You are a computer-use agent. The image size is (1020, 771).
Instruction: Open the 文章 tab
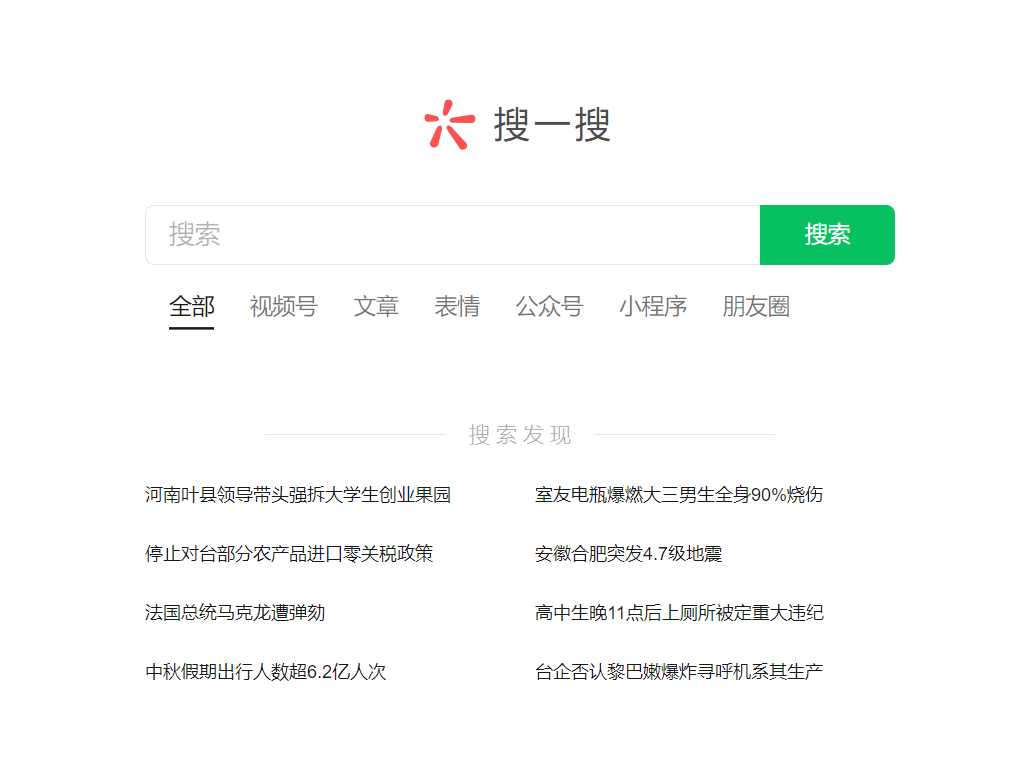point(376,306)
